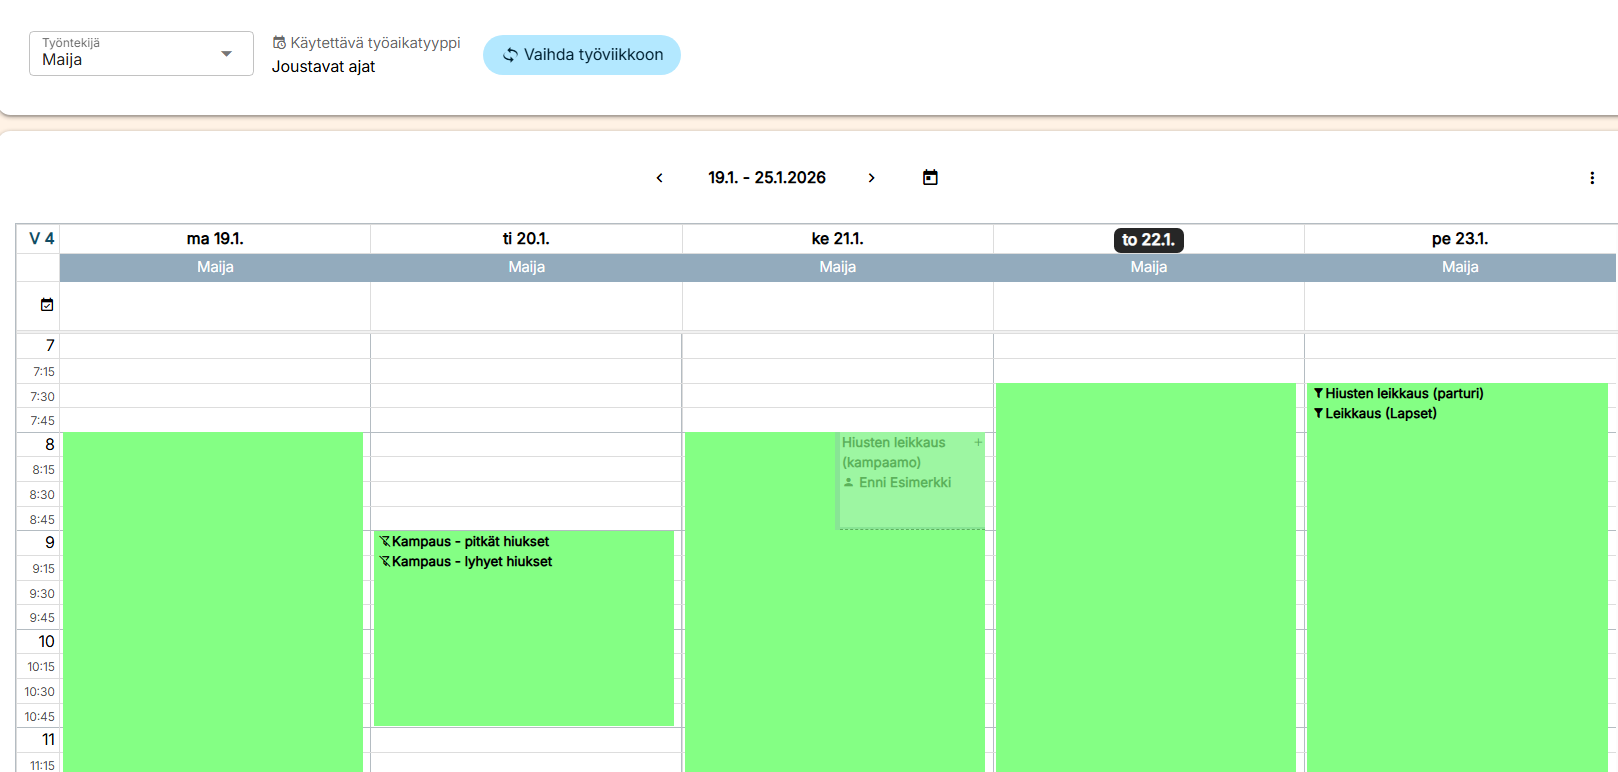Image resolution: width=1618 pixels, height=772 pixels.
Task: Click the Vaihda työviikkoon button
Action: click(x=582, y=55)
